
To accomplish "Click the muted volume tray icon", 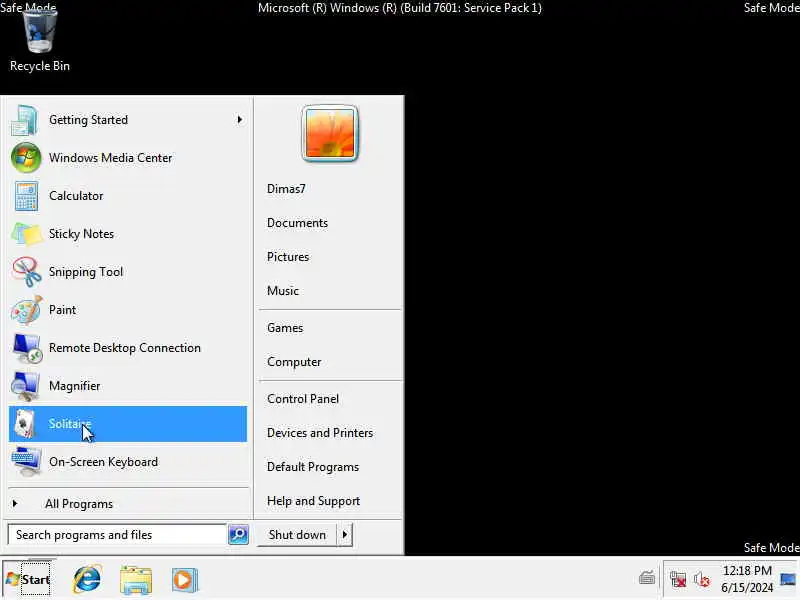I will 702,580.
